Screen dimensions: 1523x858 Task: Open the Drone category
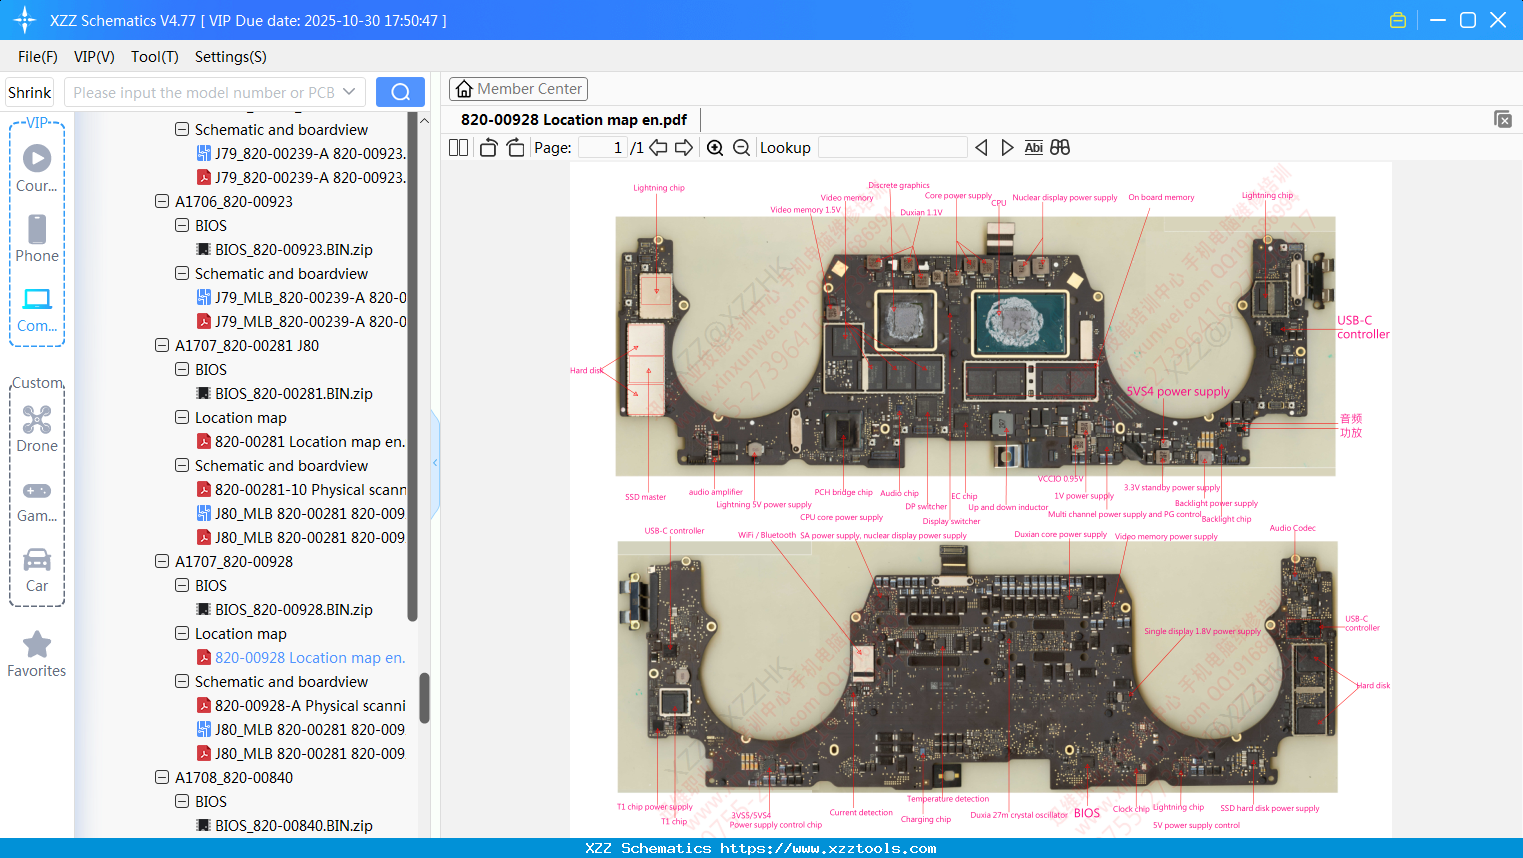(x=37, y=429)
